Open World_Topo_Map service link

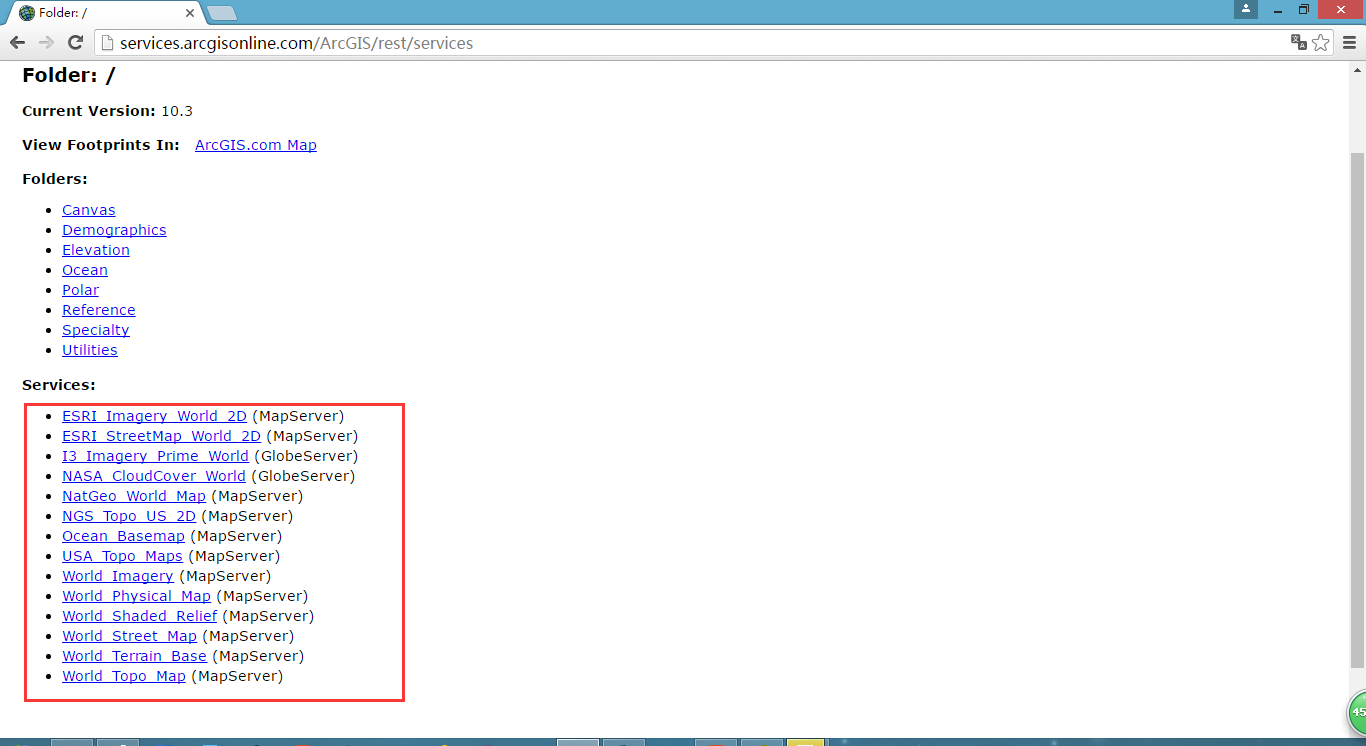click(124, 676)
